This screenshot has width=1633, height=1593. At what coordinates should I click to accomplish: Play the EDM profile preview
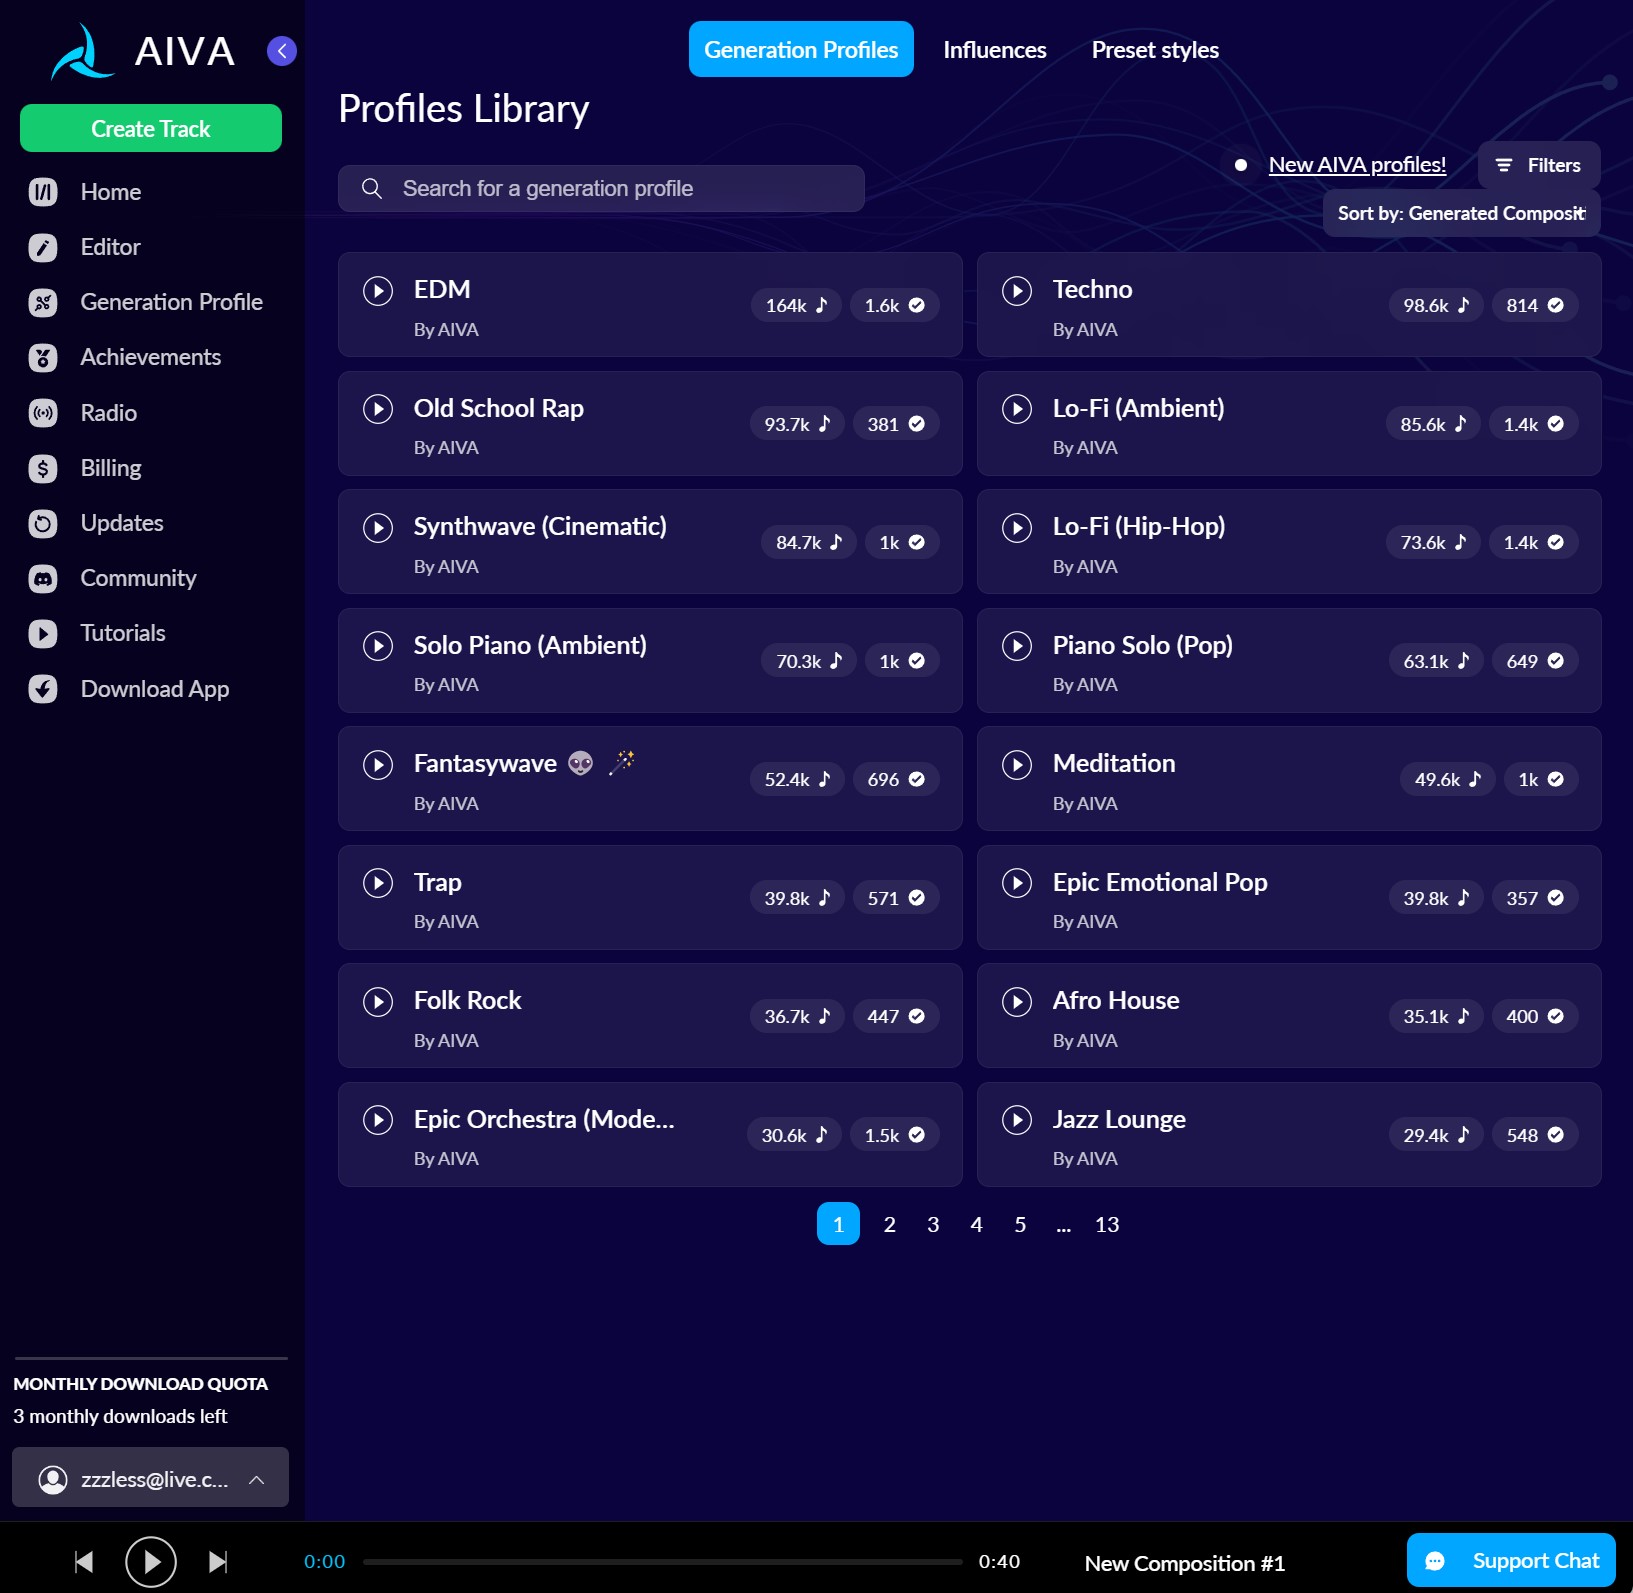click(x=378, y=291)
